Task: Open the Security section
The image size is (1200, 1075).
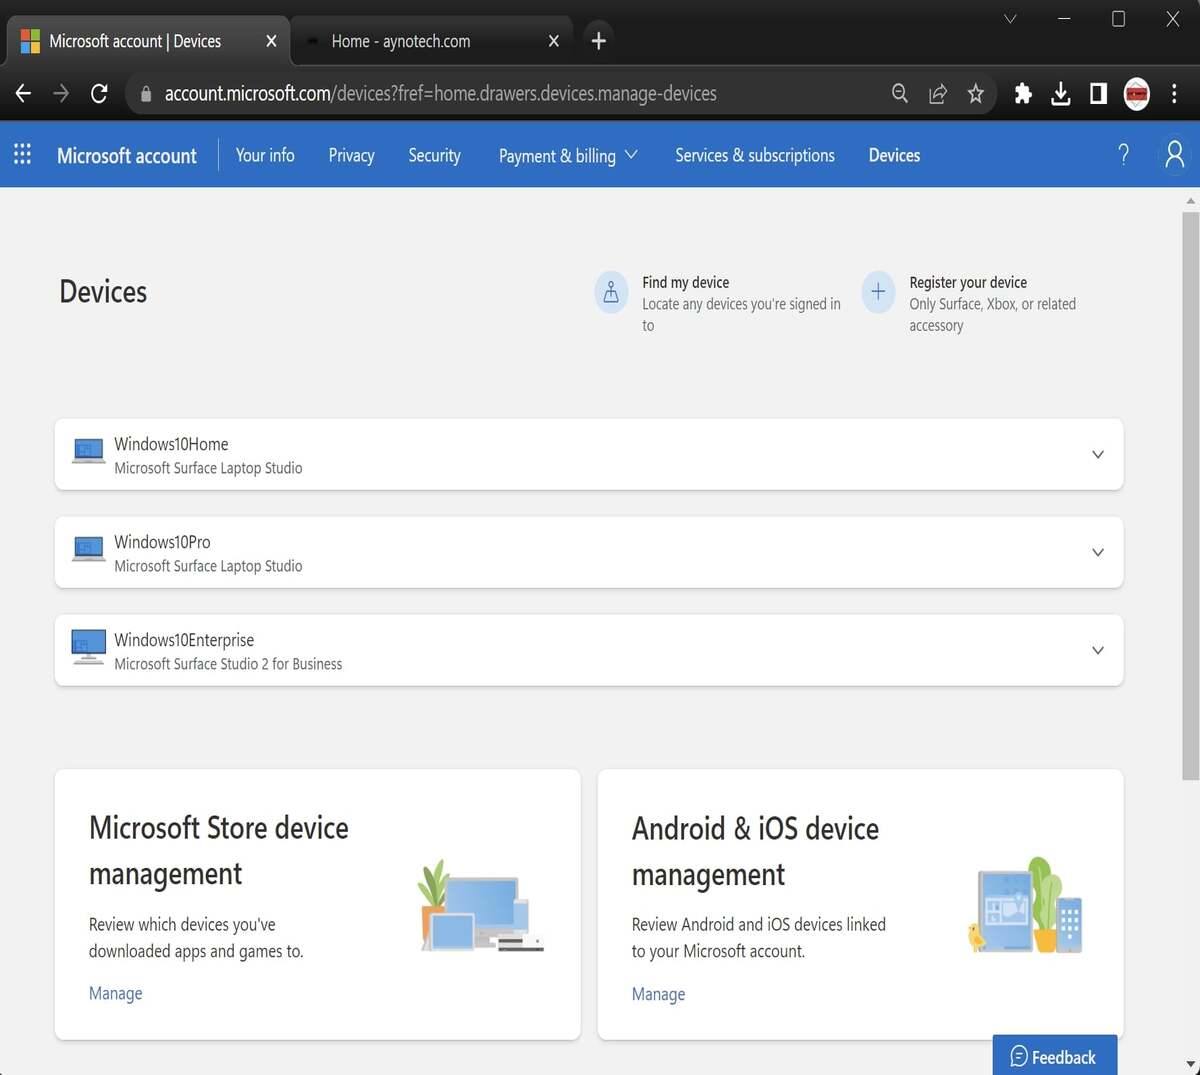Action: coord(434,155)
